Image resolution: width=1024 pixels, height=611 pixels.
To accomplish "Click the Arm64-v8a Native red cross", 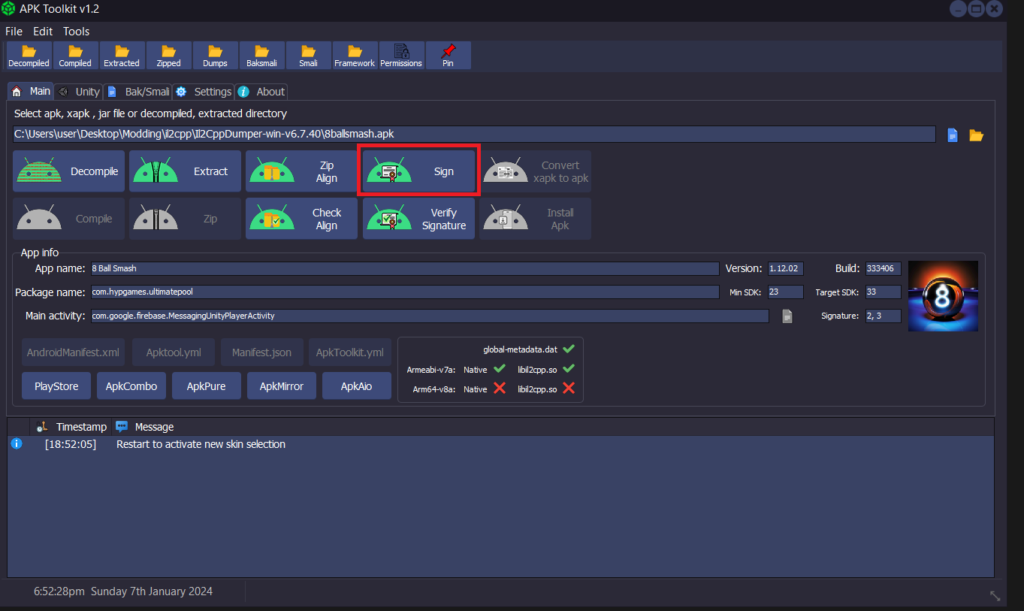I will pos(500,388).
